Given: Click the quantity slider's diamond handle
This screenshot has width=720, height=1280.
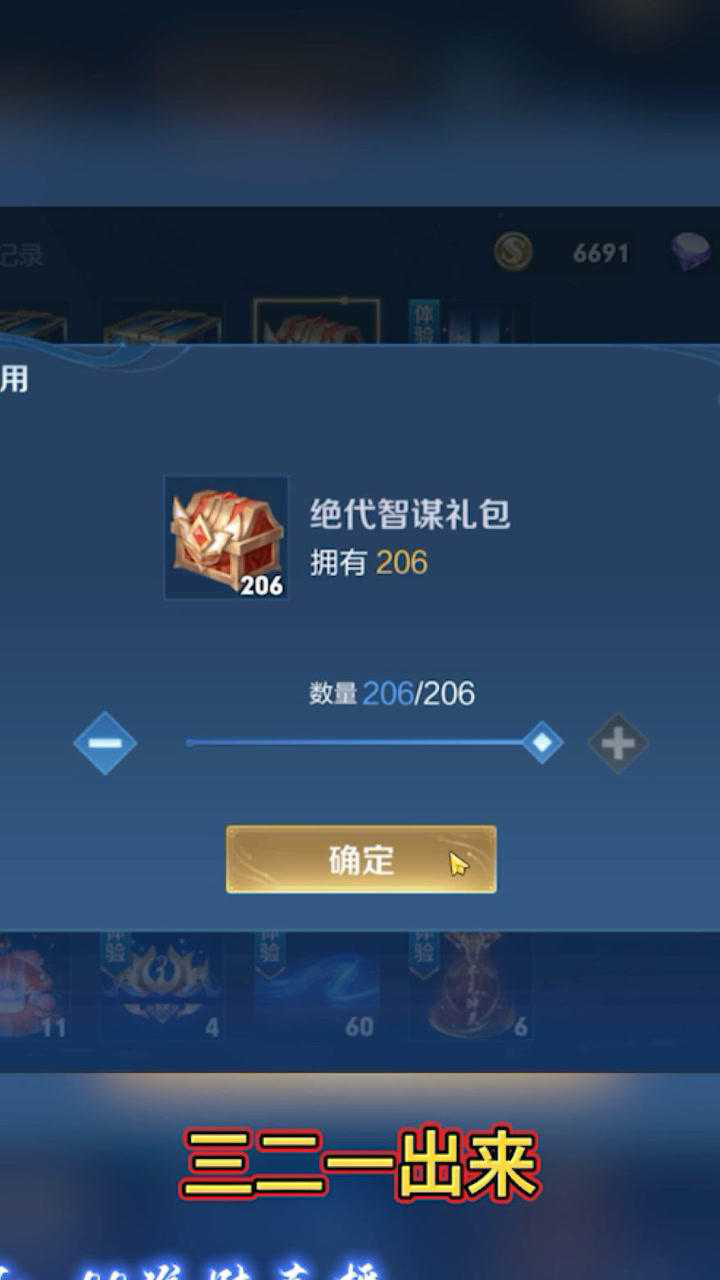Looking at the screenshot, I should (542, 742).
